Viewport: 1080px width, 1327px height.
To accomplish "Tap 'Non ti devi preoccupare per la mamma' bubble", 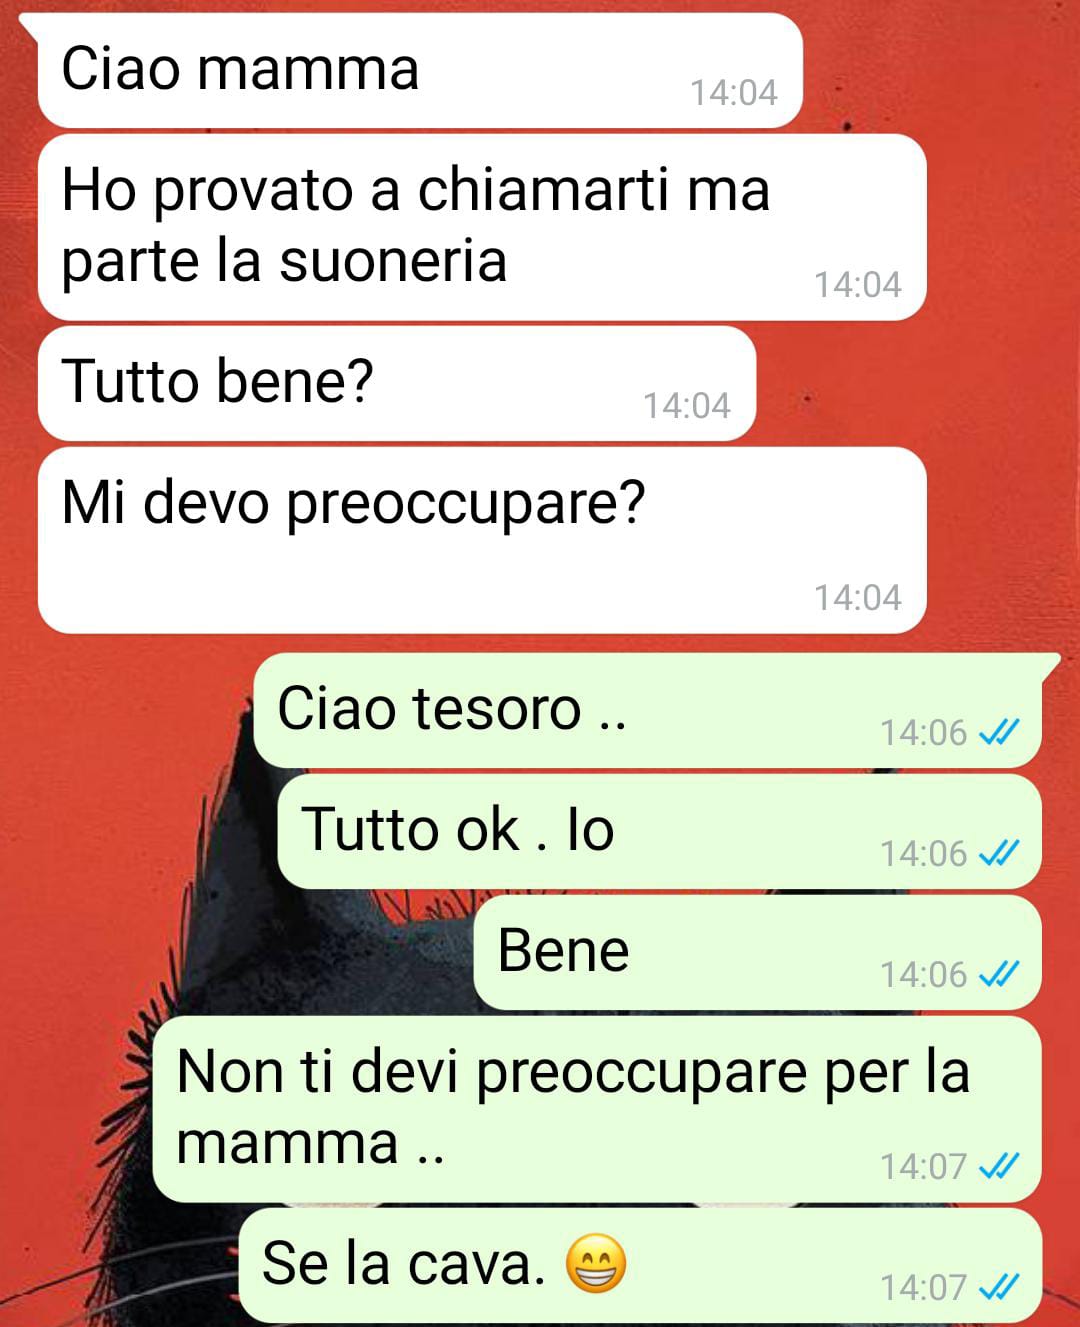I will point(597,1109).
